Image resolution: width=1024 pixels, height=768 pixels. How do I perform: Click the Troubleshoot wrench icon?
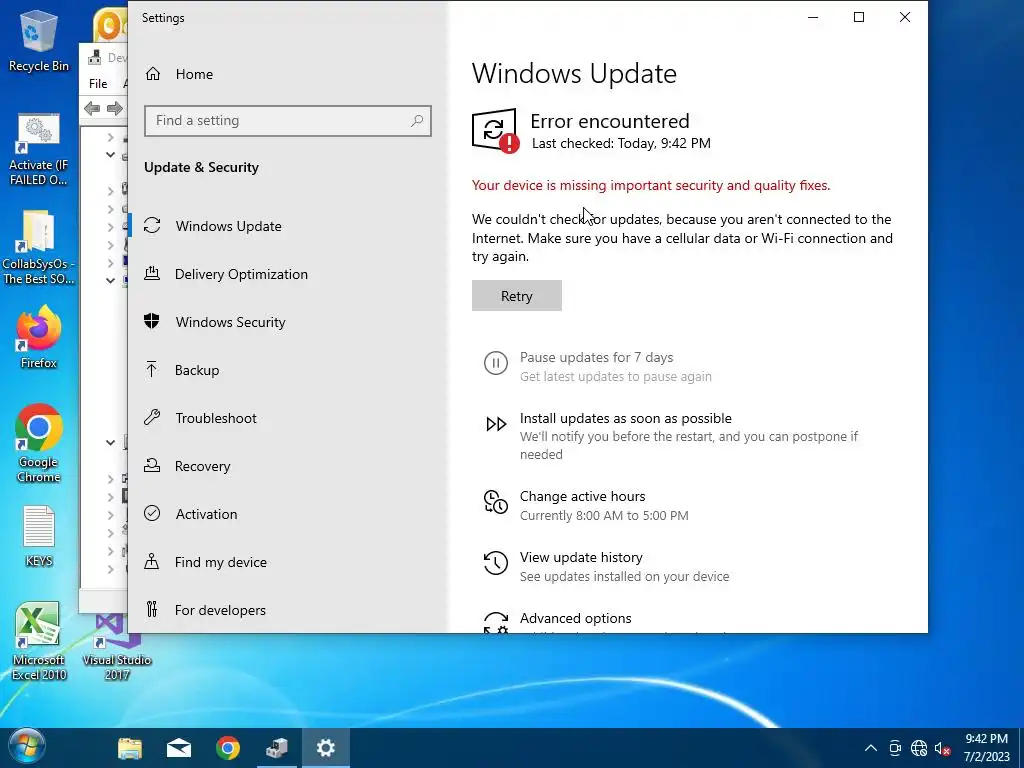tap(152, 417)
